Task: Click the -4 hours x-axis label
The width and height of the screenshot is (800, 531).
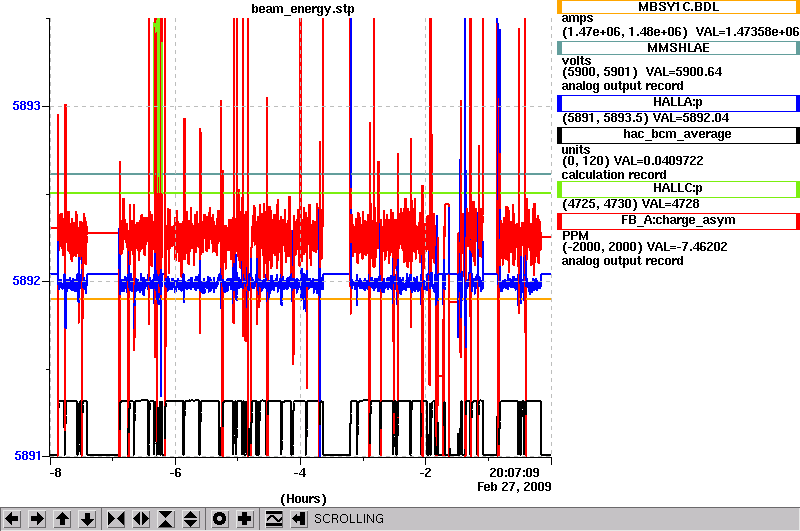Action: pos(300,473)
